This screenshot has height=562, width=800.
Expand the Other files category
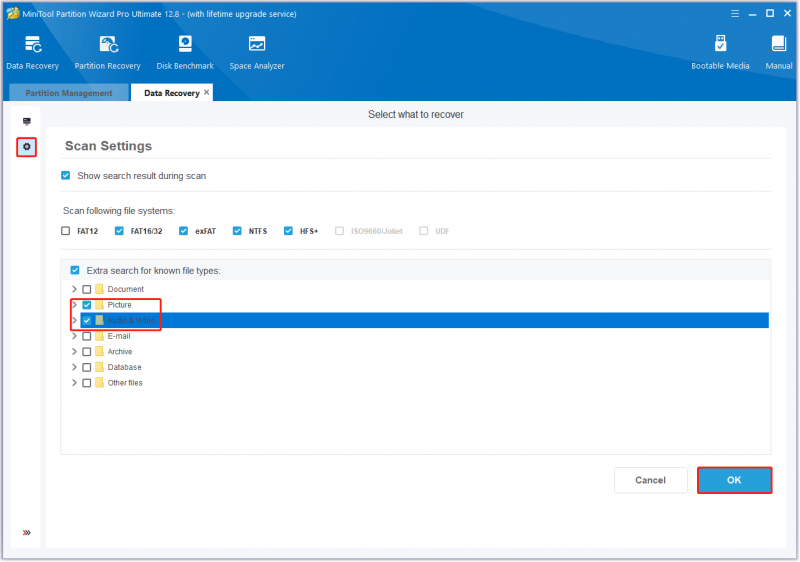pos(74,383)
